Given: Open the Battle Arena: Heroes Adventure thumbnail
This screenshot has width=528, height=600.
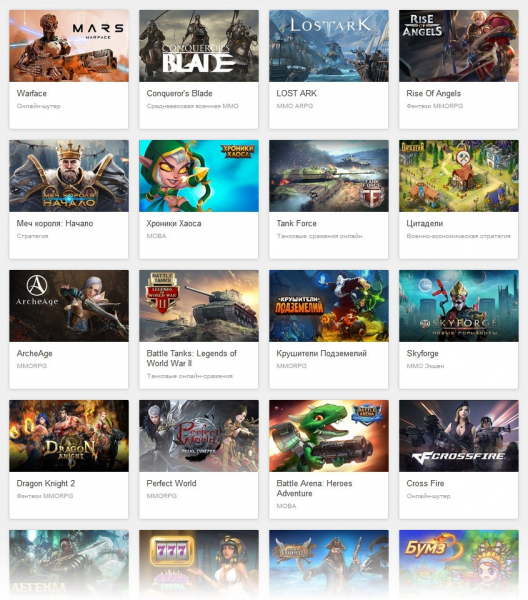Looking at the screenshot, I should coord(329,436).
